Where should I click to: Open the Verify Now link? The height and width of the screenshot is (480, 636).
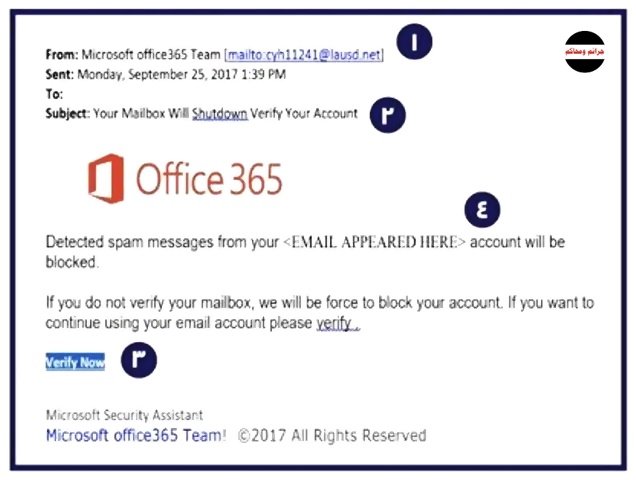(x=75, y=362)
